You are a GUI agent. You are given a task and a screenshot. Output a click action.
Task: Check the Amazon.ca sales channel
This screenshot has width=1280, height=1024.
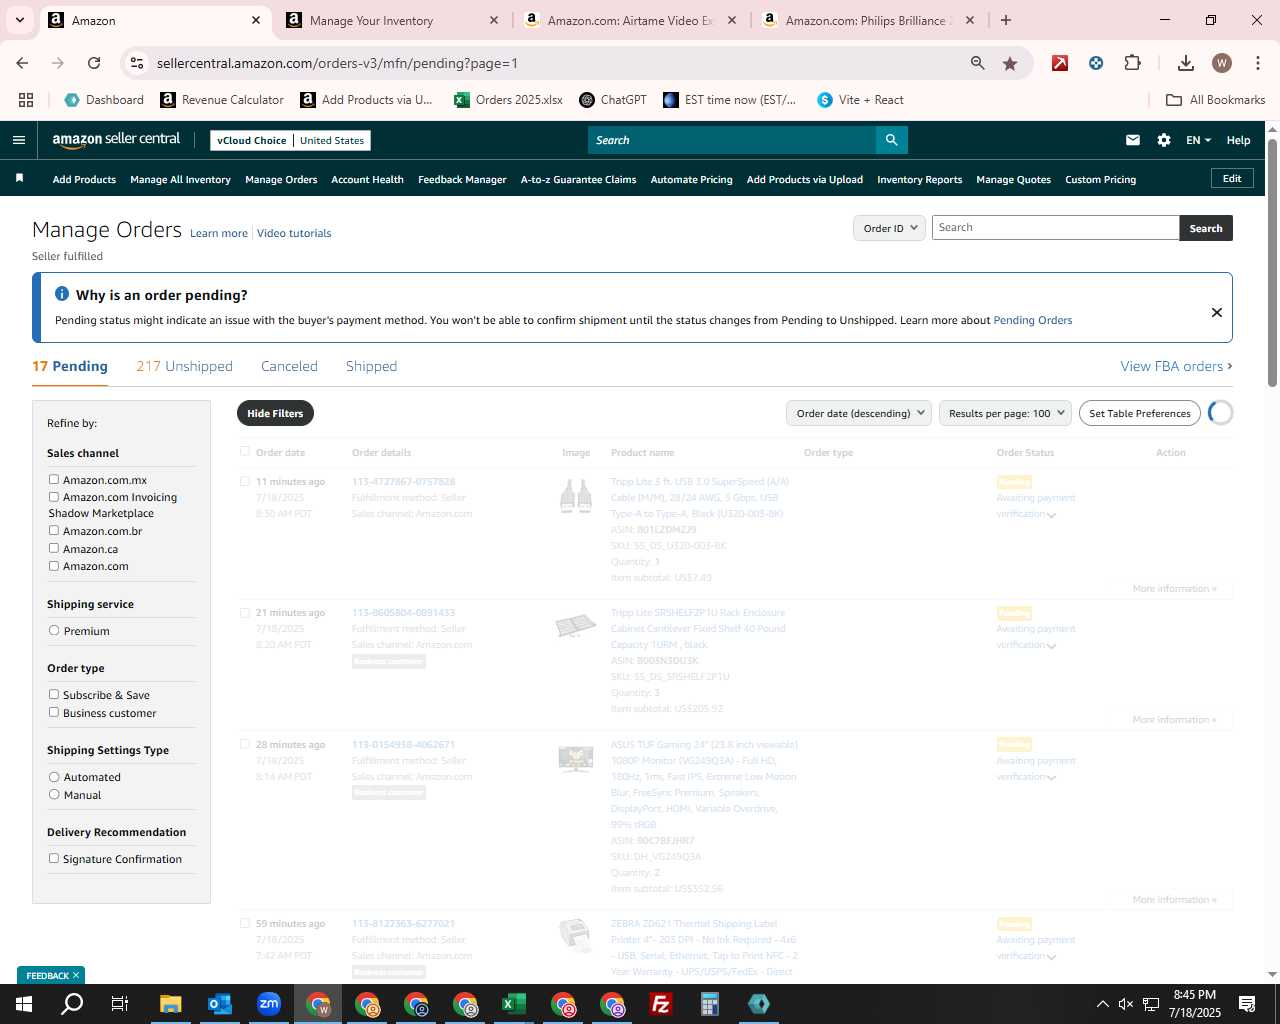(54, 548)
